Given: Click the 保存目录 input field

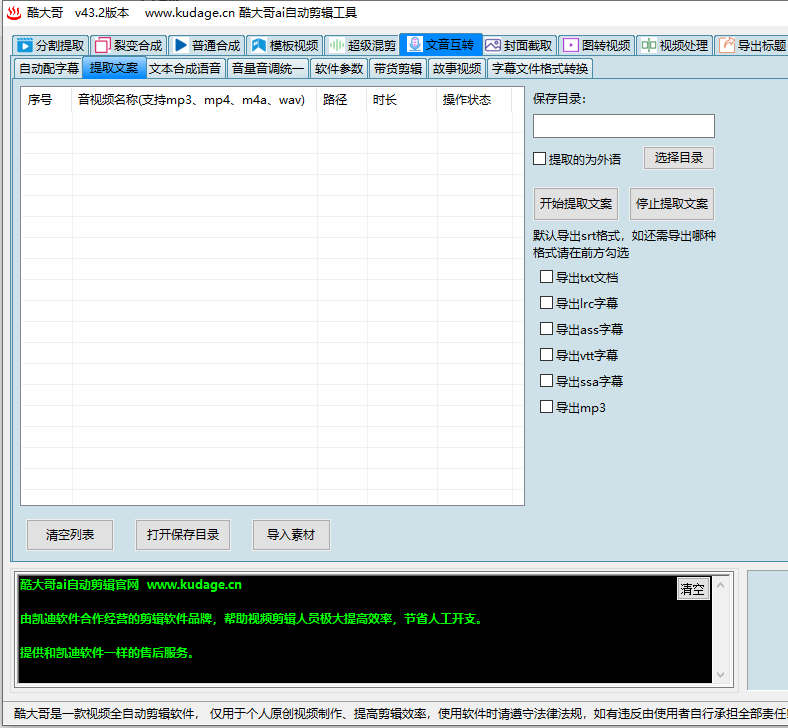Looking at the screenshot, I should pos(624,126).
